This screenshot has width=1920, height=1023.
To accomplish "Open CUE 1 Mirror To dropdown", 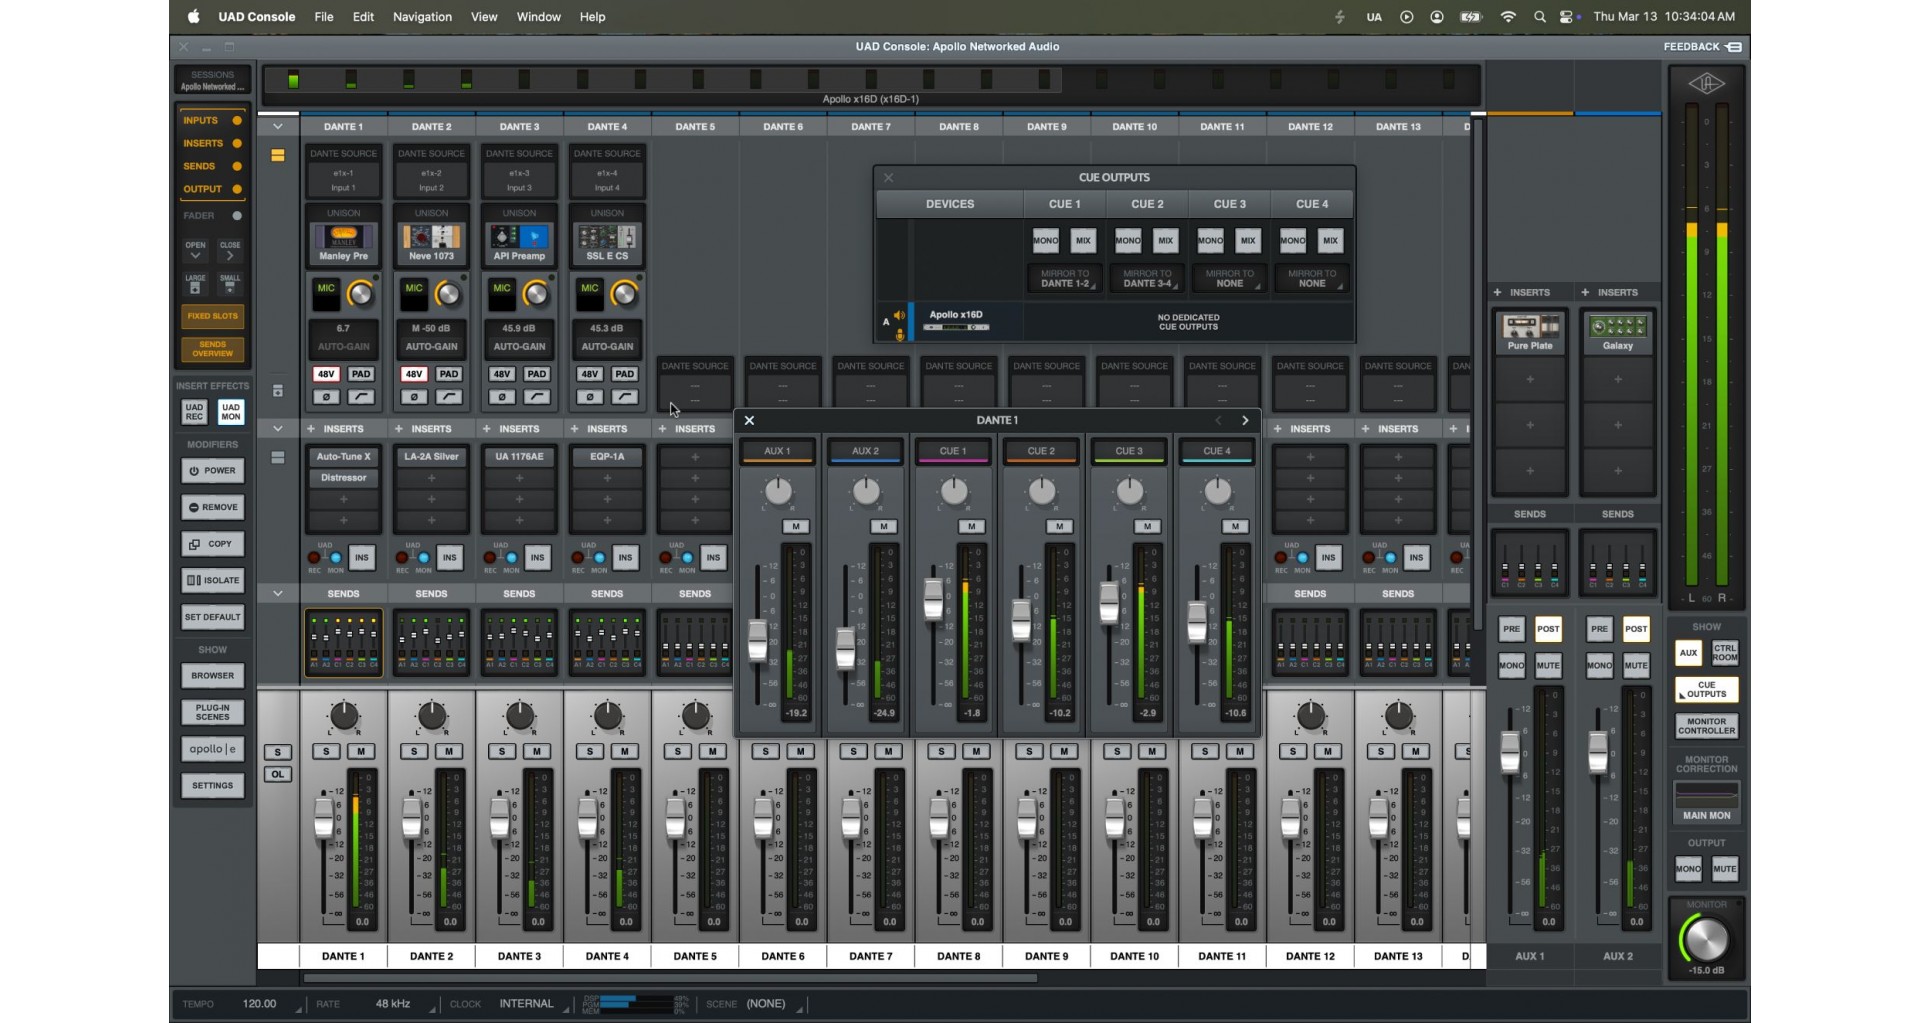I will tap(1064, 279).
